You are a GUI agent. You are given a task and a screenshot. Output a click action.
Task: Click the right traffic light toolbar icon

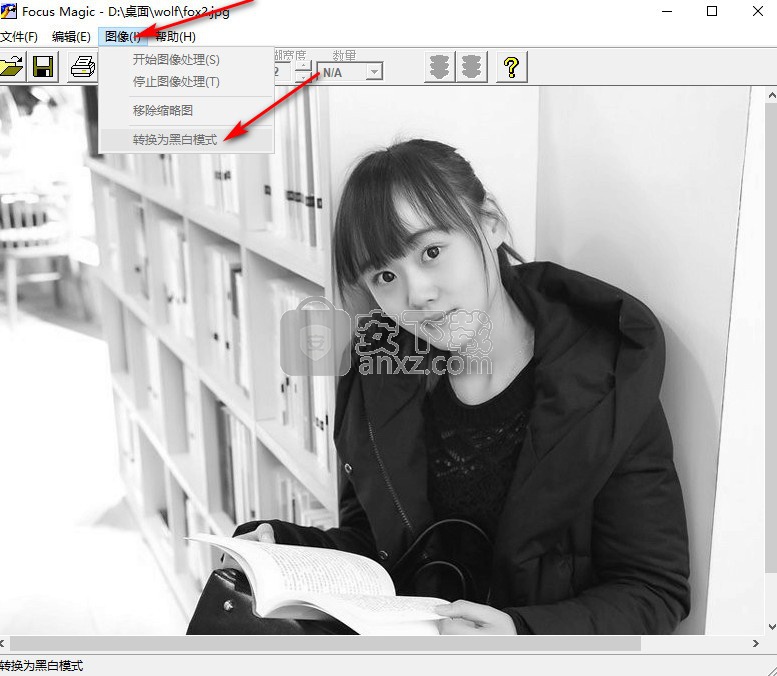(x=472, y=67)
